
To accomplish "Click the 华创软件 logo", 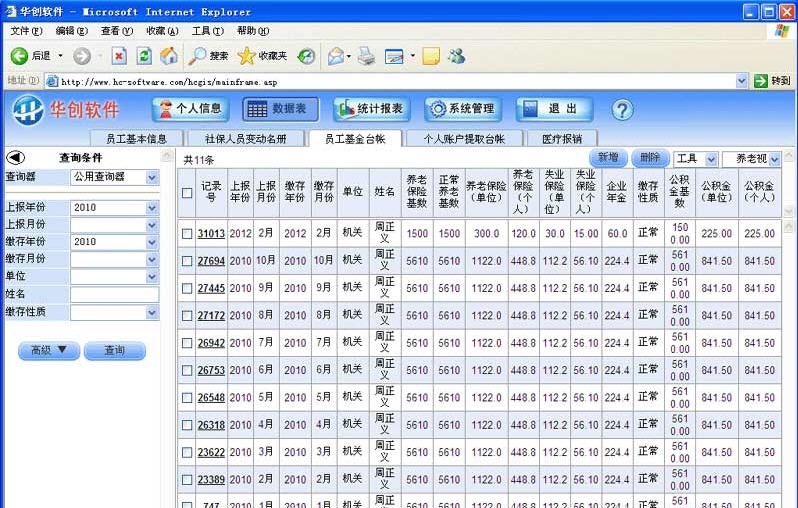I will click(66, 110).
